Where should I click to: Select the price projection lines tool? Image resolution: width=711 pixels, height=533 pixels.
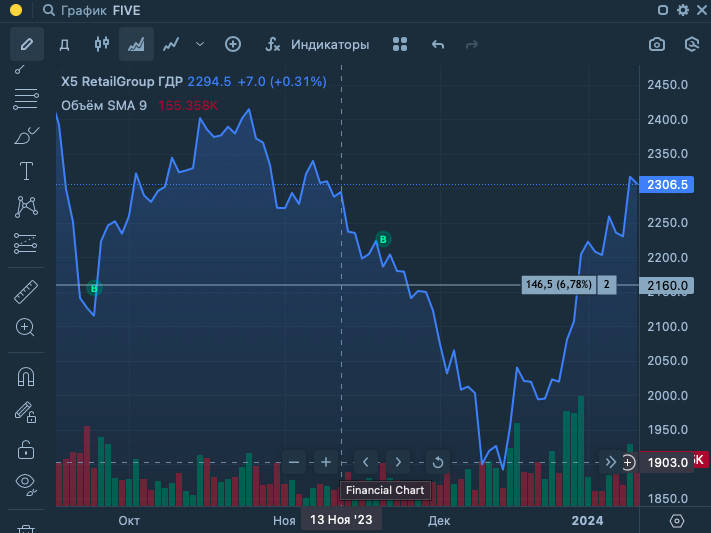(25, 244)
